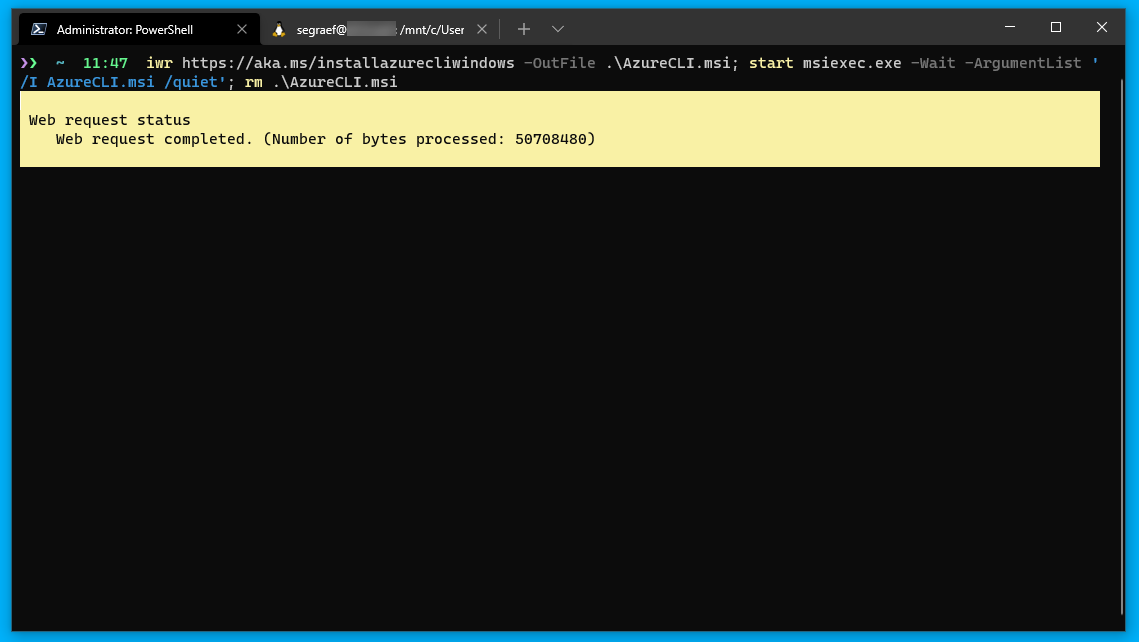Click the -ArgumentList parameter
Image resolution: width=1139 pixels, height=642 pixels.
(1023, 63)
